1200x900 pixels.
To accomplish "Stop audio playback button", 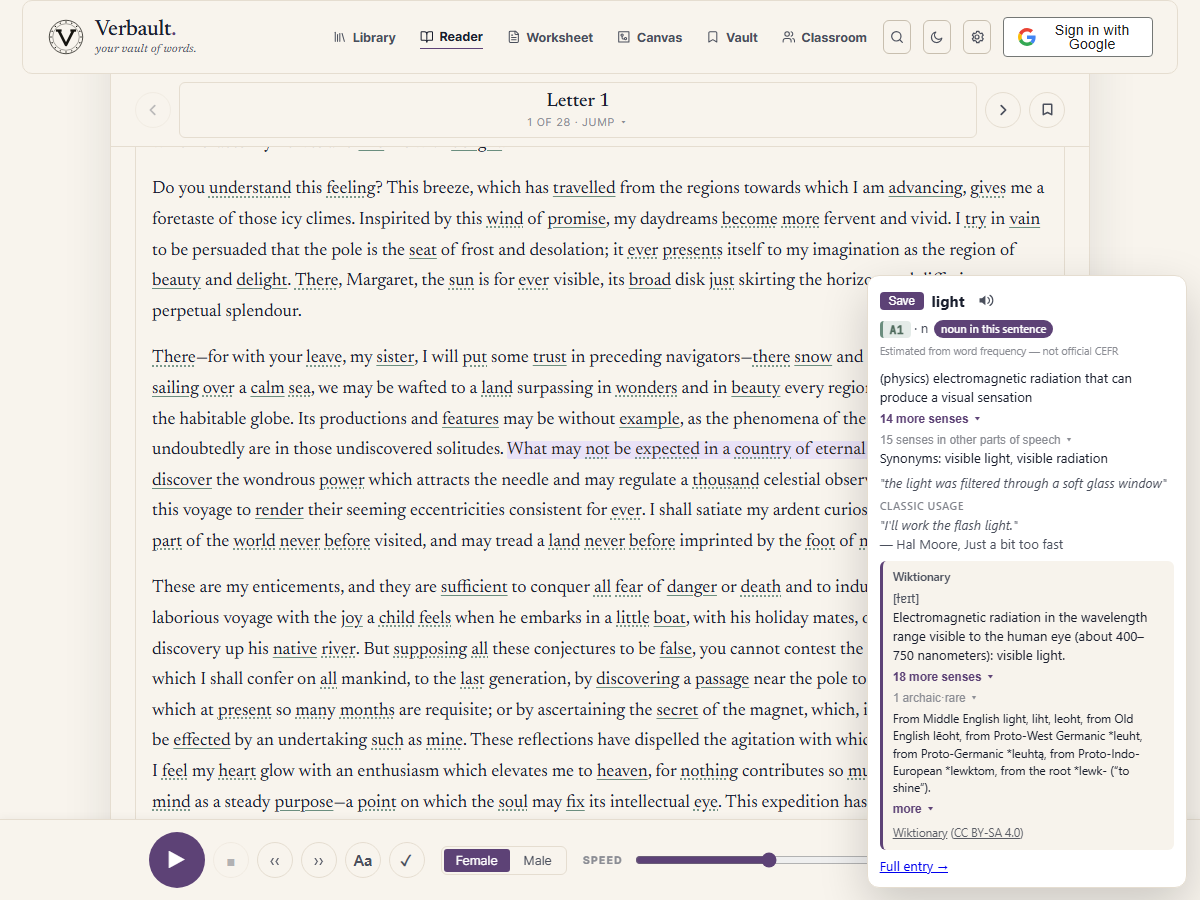I will [x=231, y=860].
